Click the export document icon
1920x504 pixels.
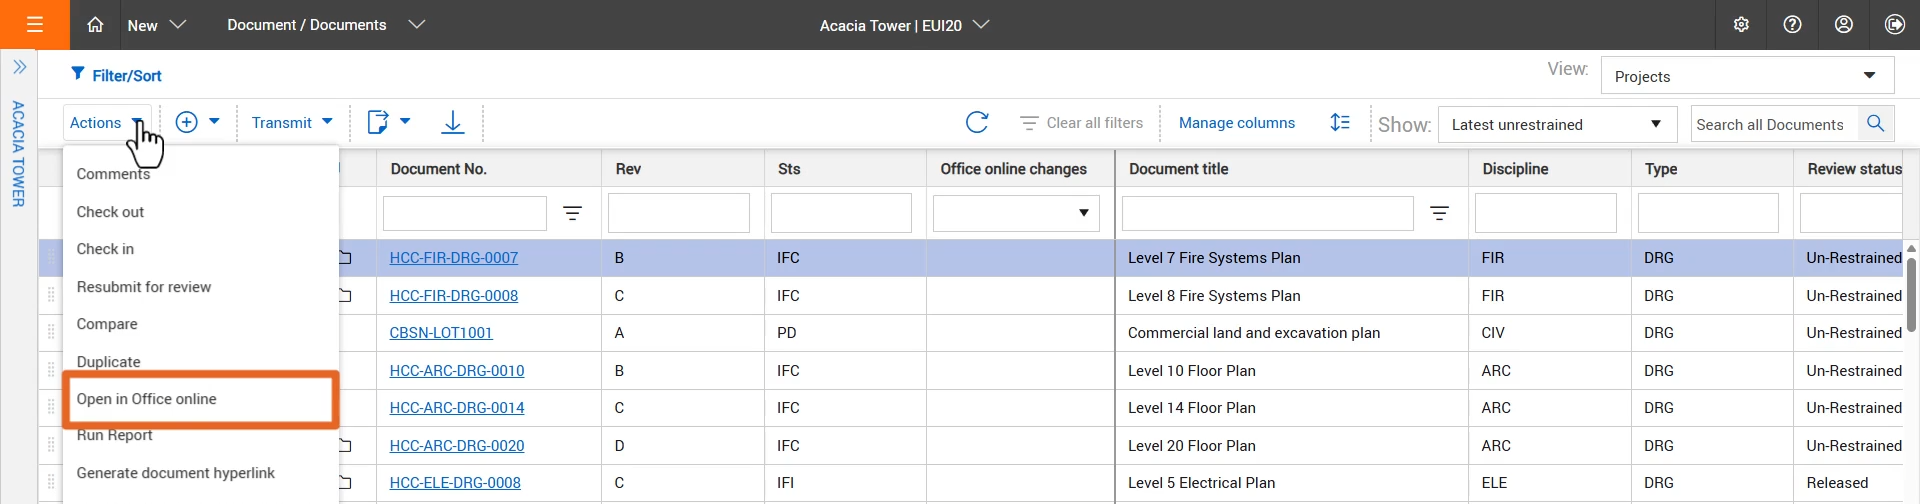tap(378, 122)
